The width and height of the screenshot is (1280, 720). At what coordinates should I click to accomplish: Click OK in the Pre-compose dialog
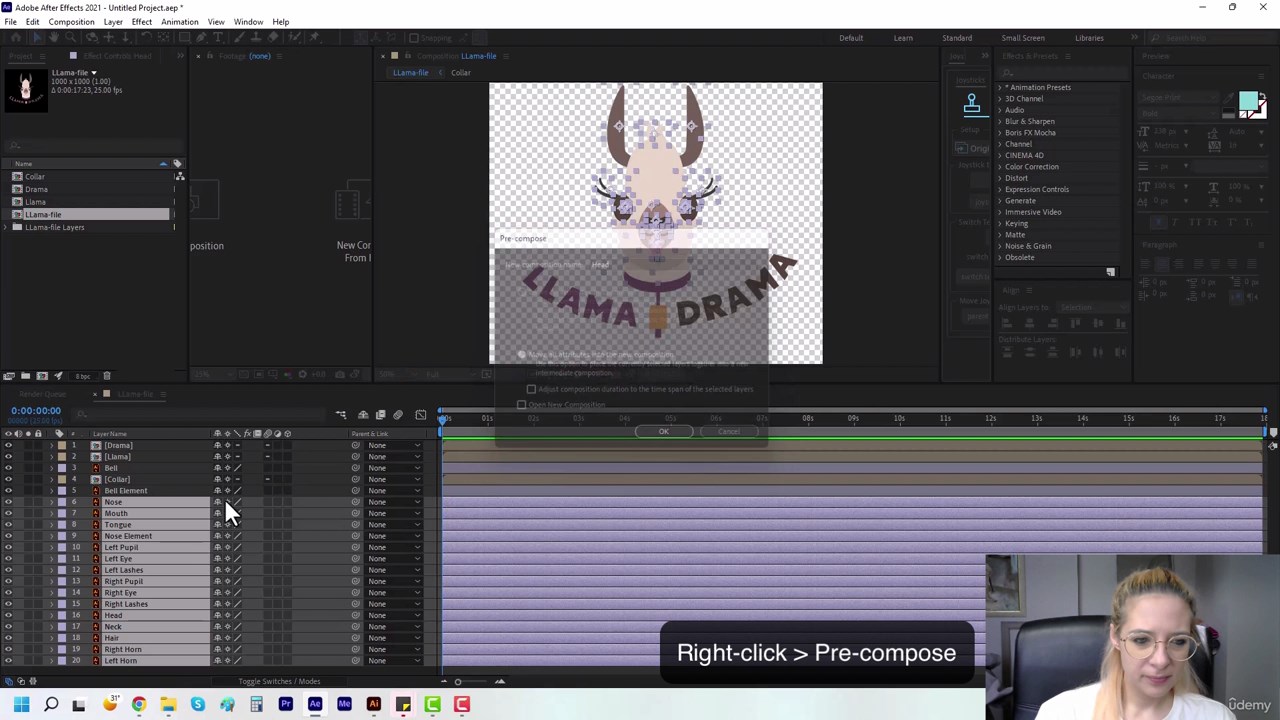pos(664,432)
